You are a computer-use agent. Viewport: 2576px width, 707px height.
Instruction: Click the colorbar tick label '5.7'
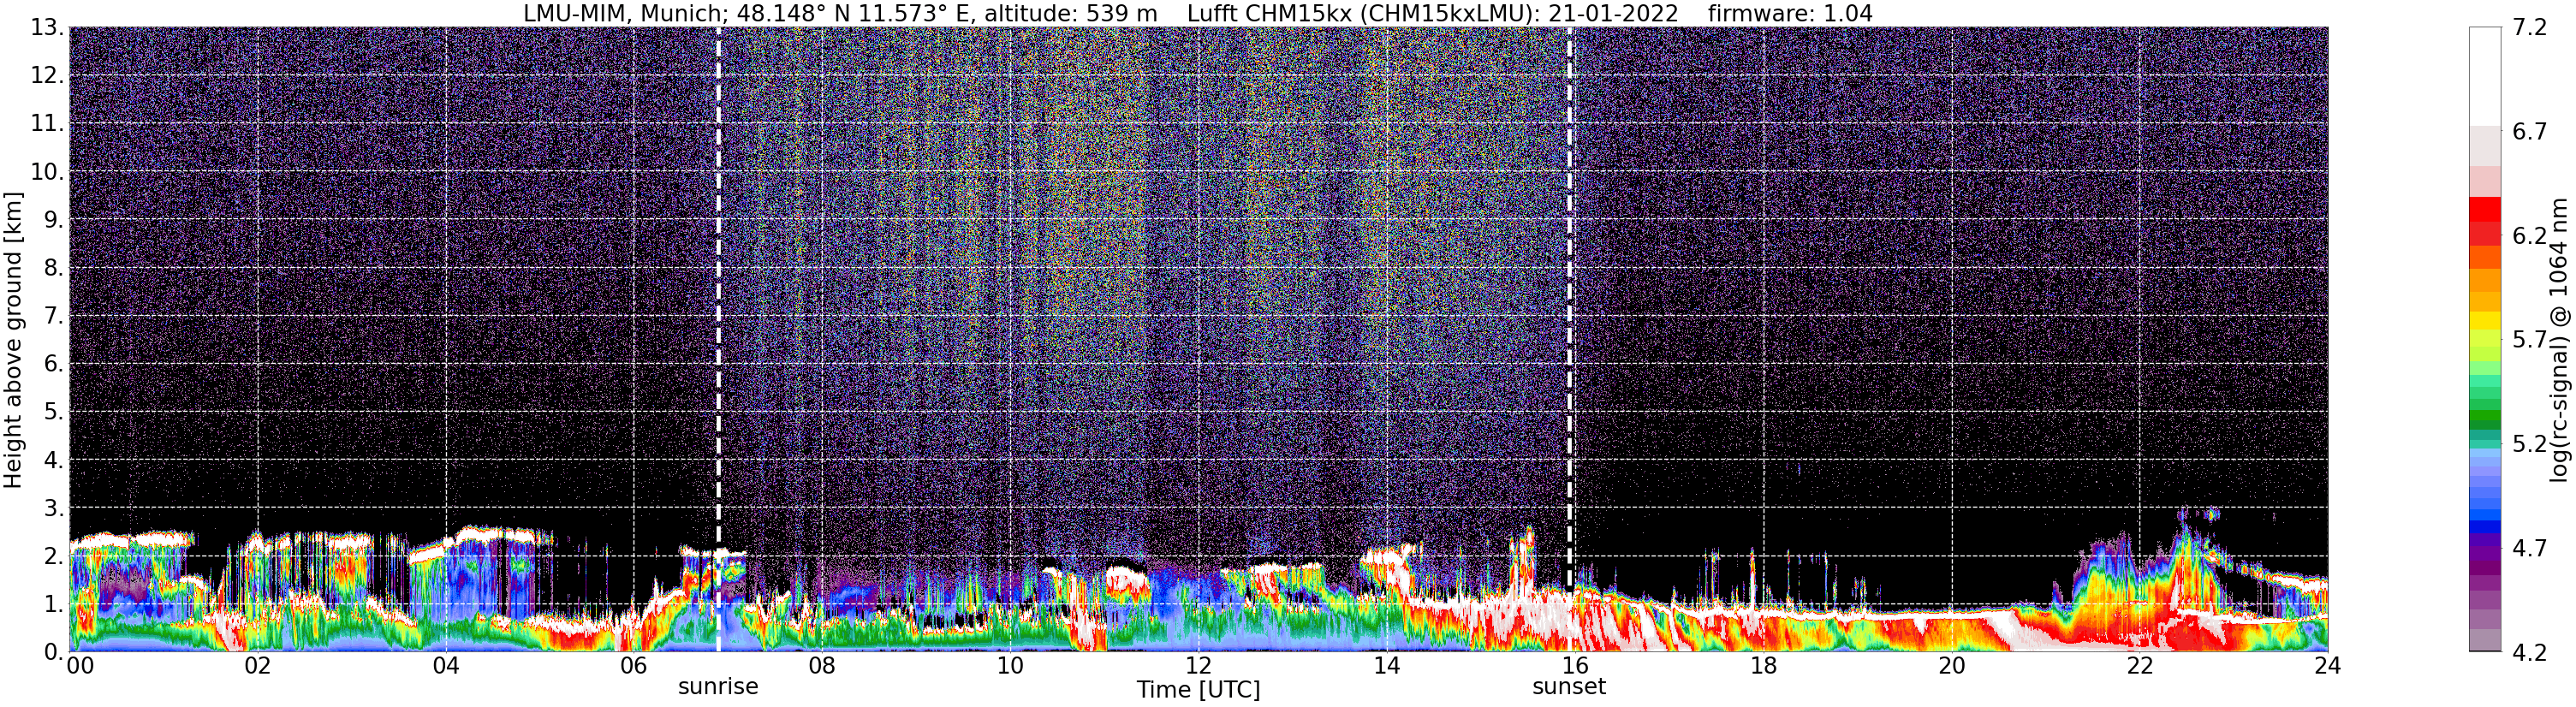click(2530, 340)
